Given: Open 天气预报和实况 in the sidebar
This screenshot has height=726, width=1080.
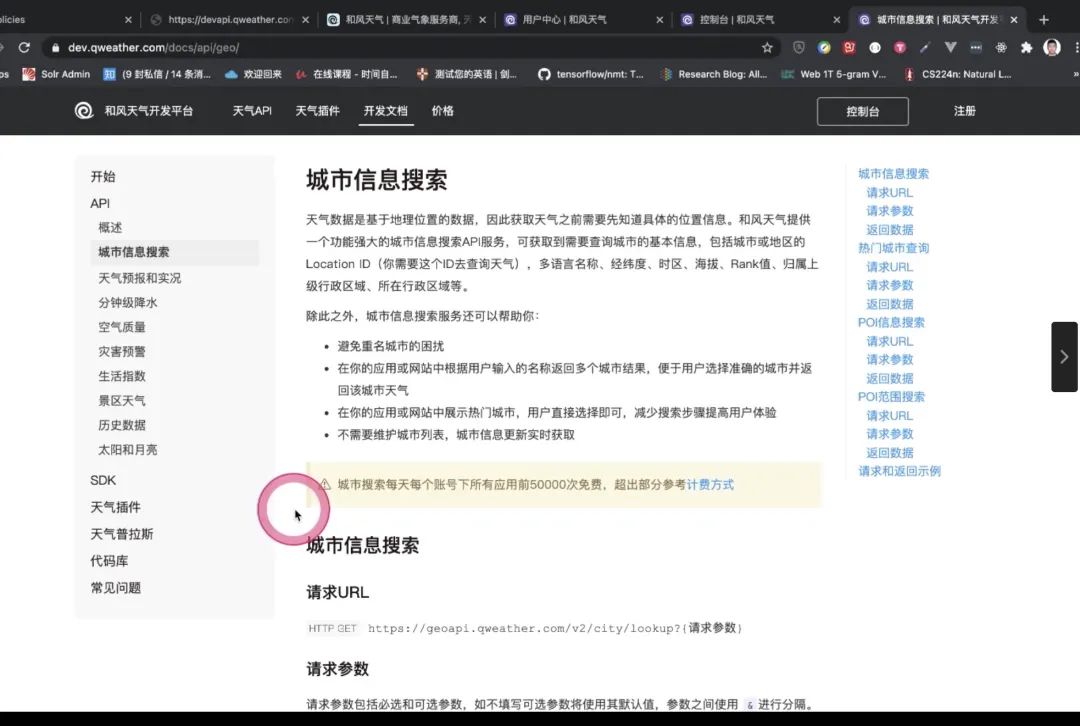Looking at the screenshot, I should coord(140,278).
